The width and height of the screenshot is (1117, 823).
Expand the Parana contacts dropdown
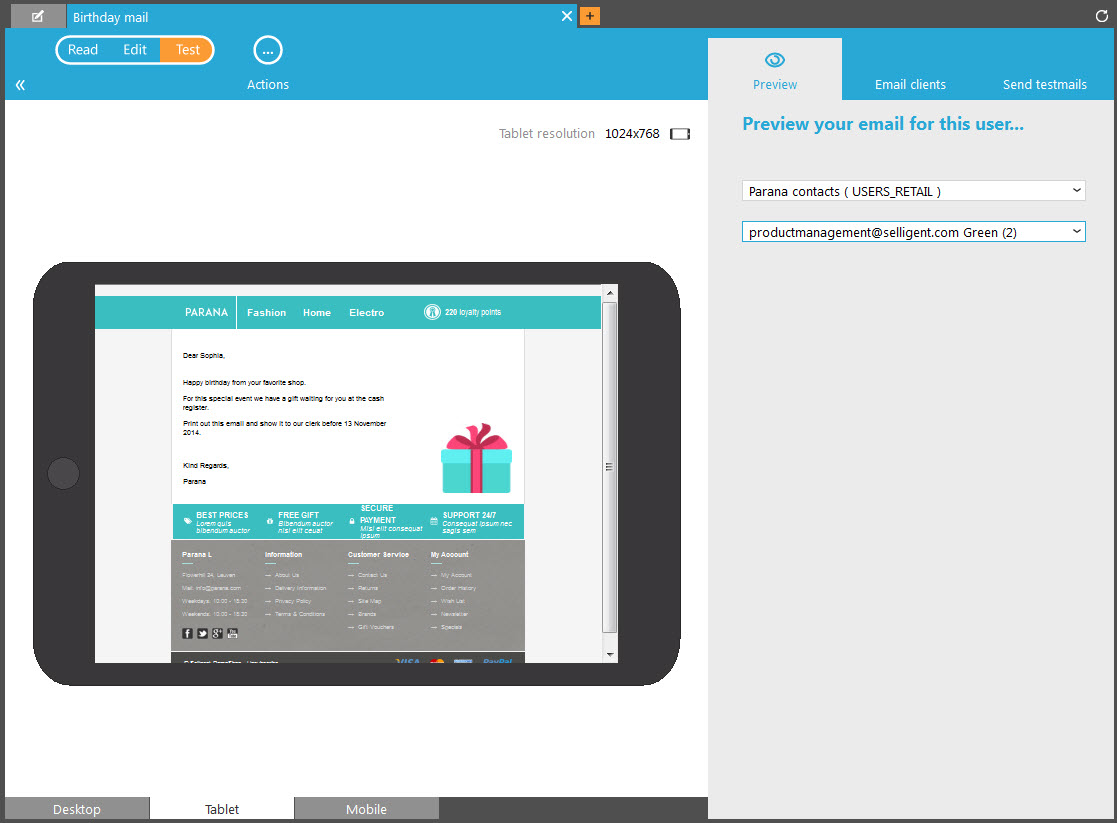(913, 191)
